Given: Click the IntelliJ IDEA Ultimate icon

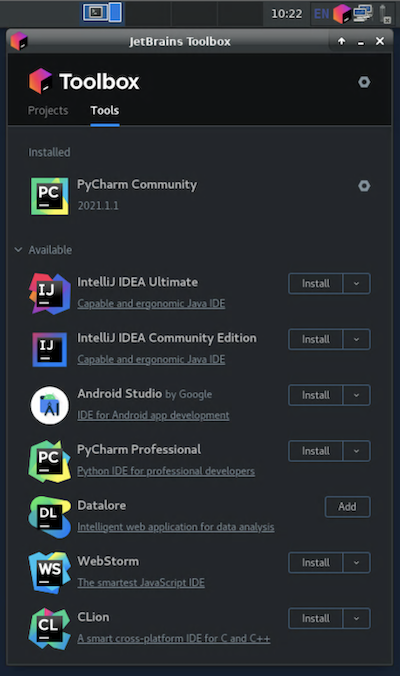Looking at the screenshot, I should click(x=50, y=294).
